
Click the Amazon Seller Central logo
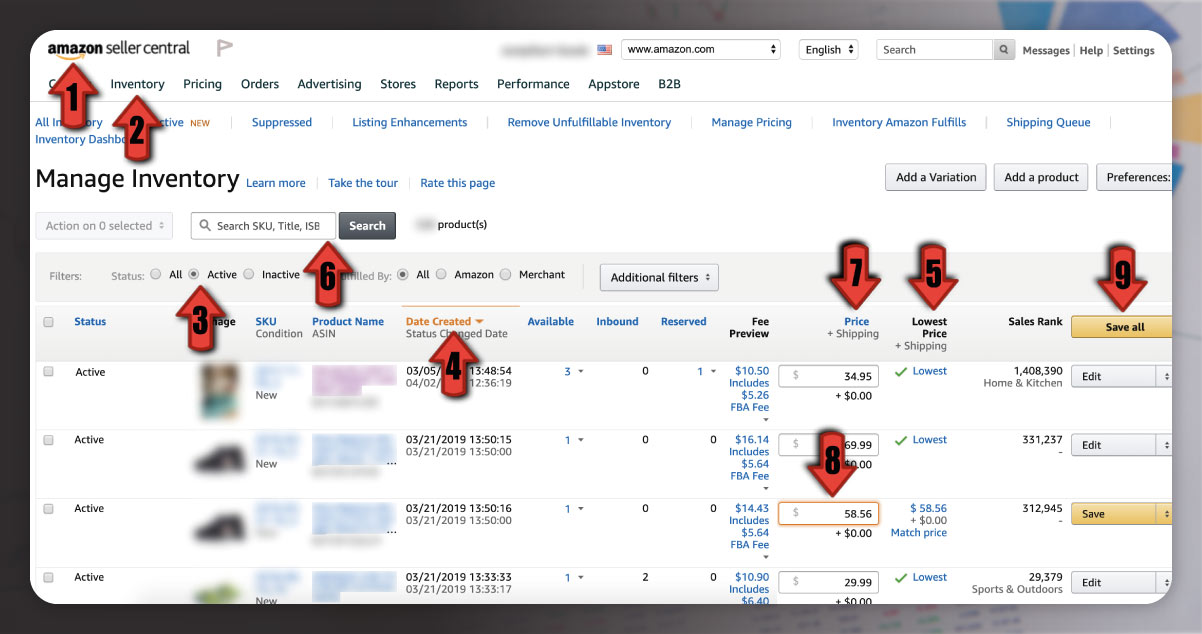pyautogui.click(x=118, y=49)
